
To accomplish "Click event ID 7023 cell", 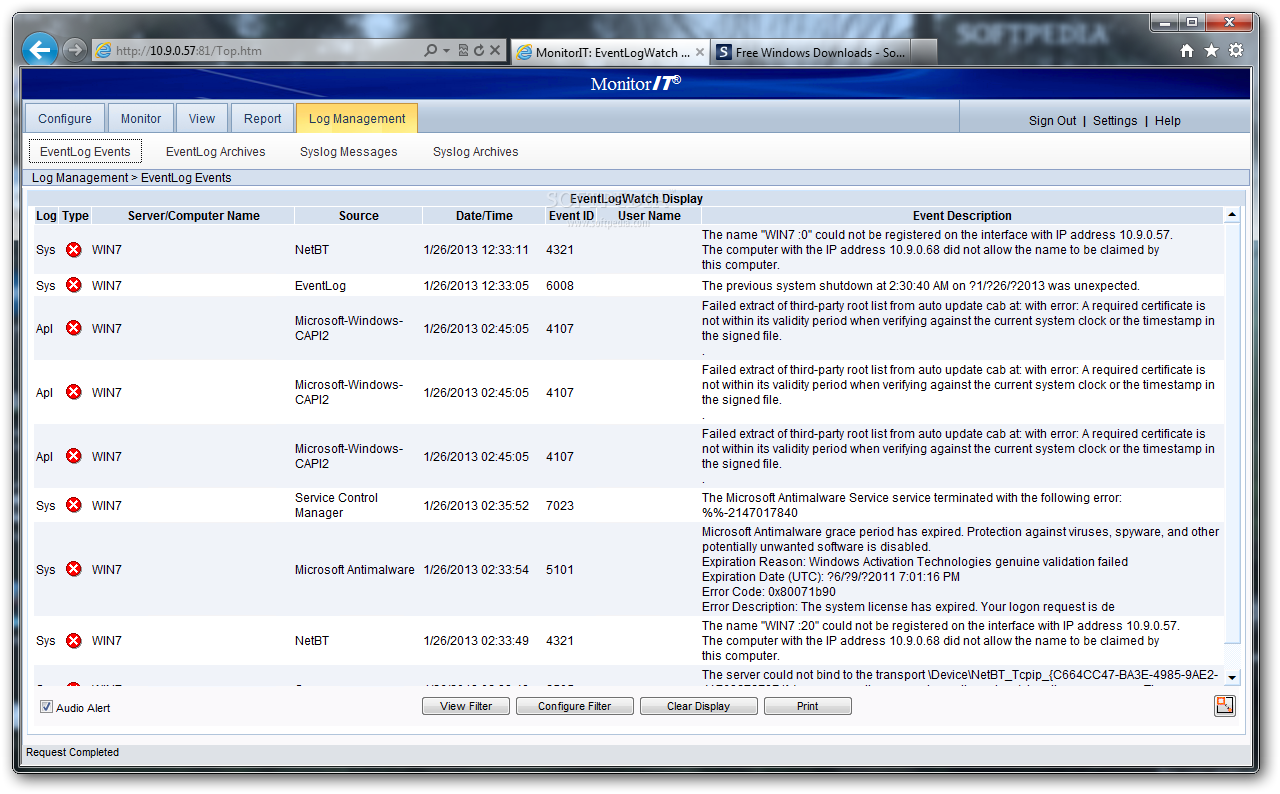I will 560,505.
